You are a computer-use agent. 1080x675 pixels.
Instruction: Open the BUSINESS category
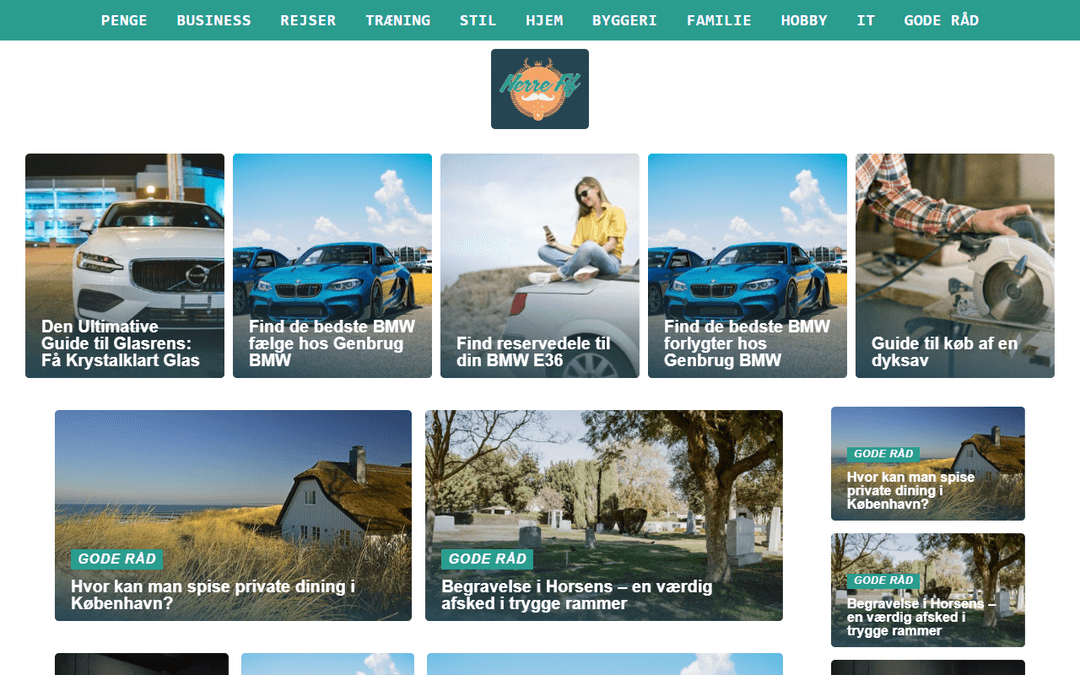pos(214,21)
